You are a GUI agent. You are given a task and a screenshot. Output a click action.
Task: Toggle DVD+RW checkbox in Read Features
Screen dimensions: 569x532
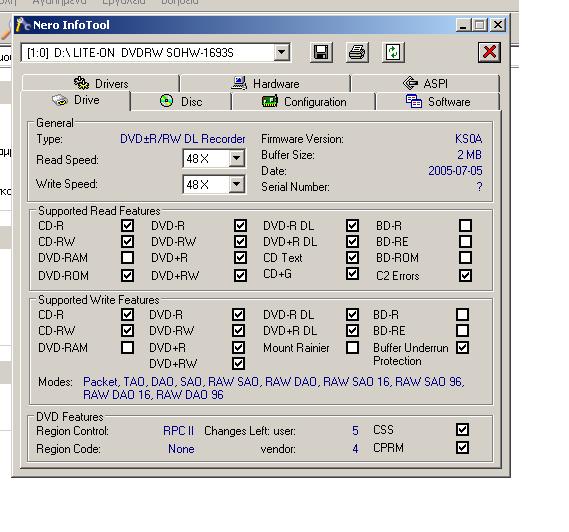[x=240, y=275]
